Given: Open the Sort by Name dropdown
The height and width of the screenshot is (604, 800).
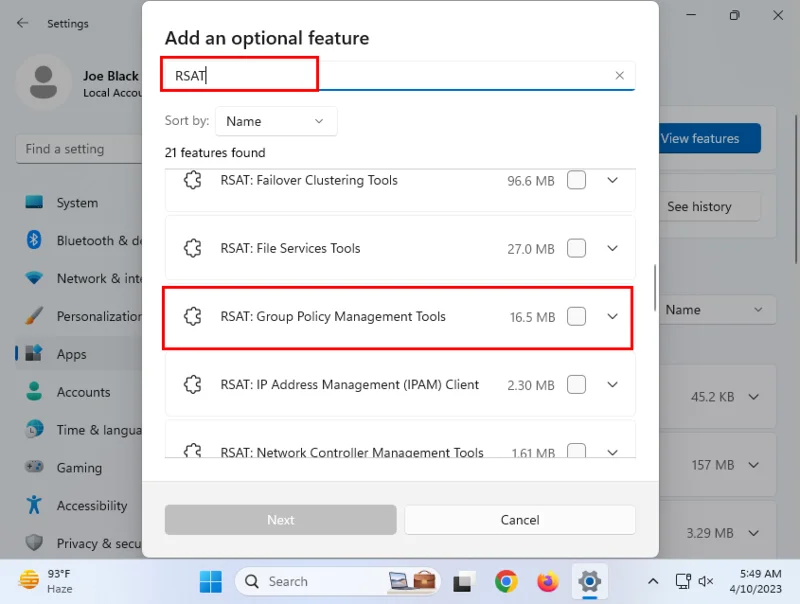Looking at the screenshot, I should coord(276,121).
